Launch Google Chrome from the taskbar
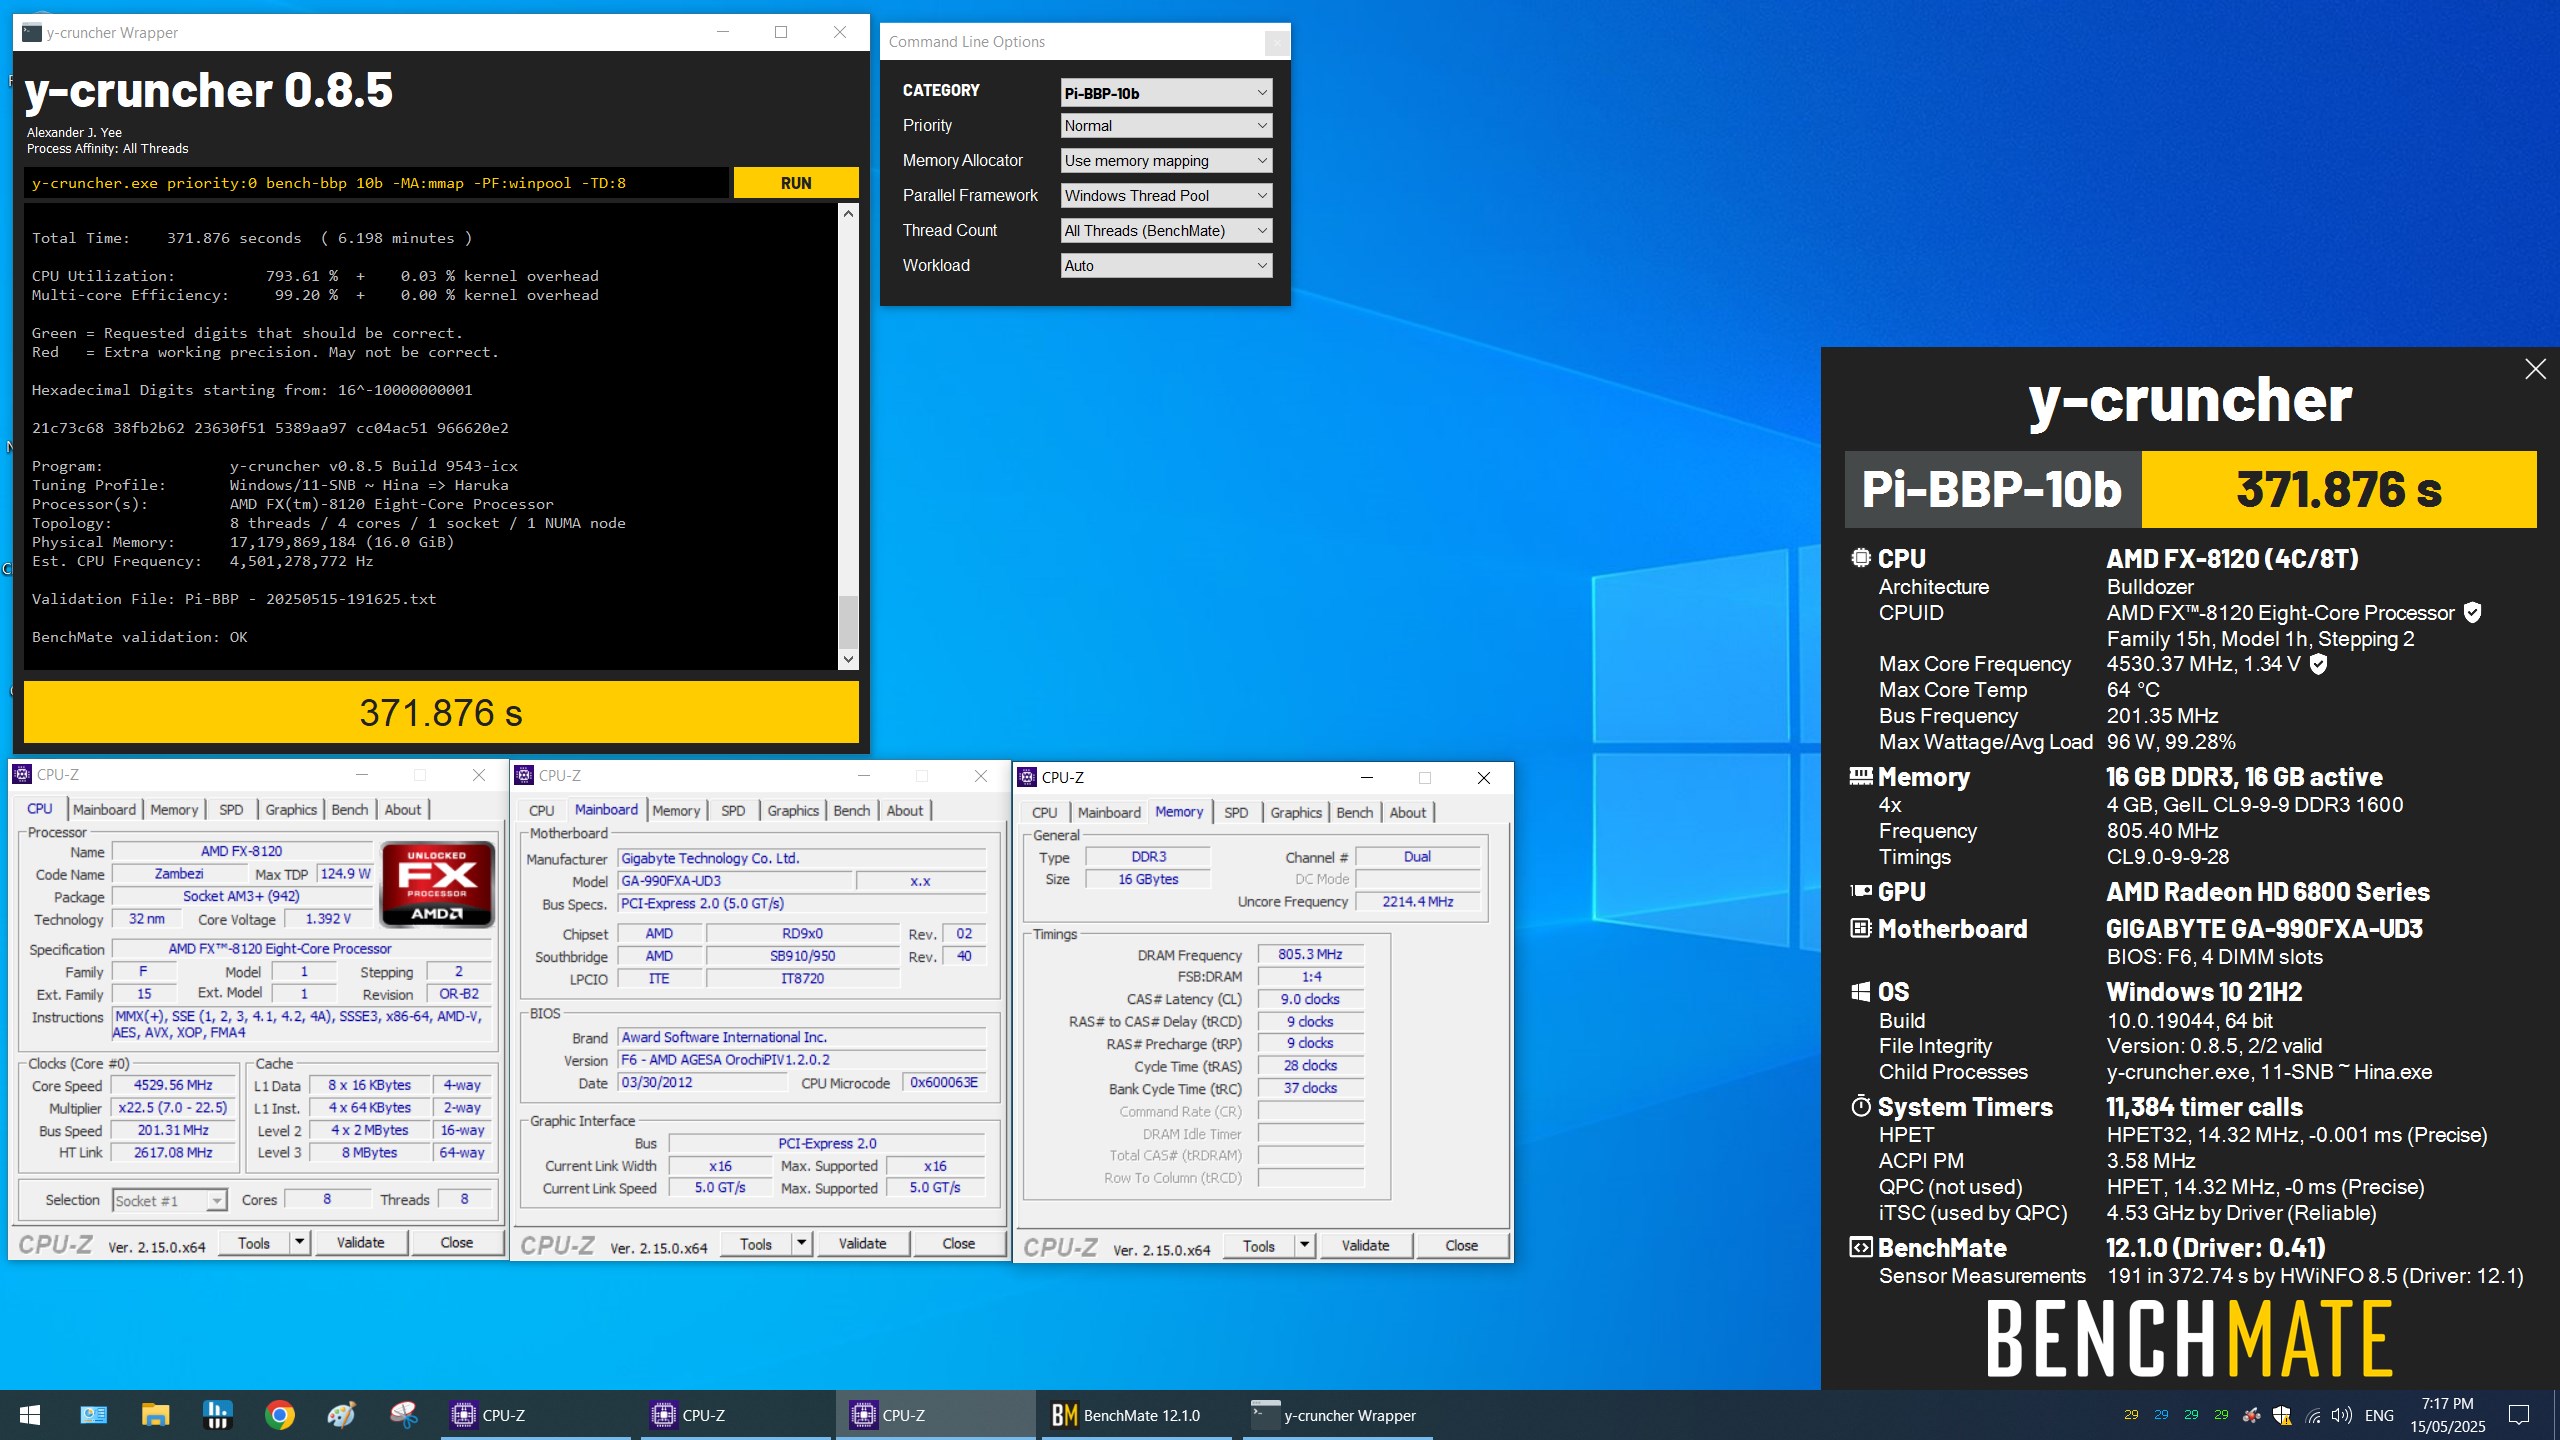 280,1415
